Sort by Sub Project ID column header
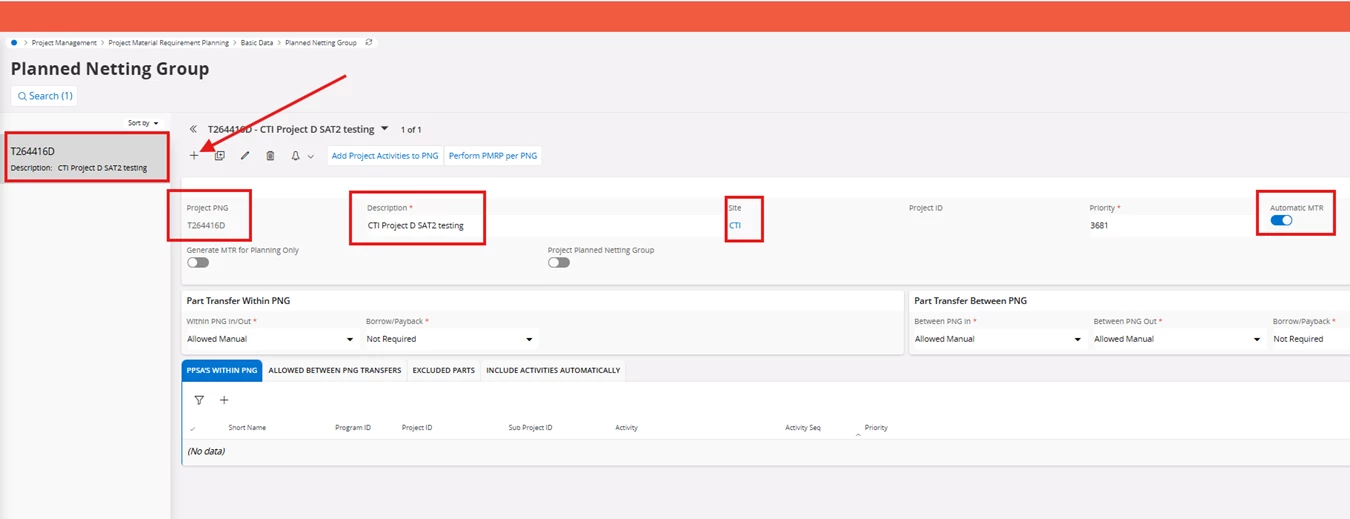 coord(530,428)
